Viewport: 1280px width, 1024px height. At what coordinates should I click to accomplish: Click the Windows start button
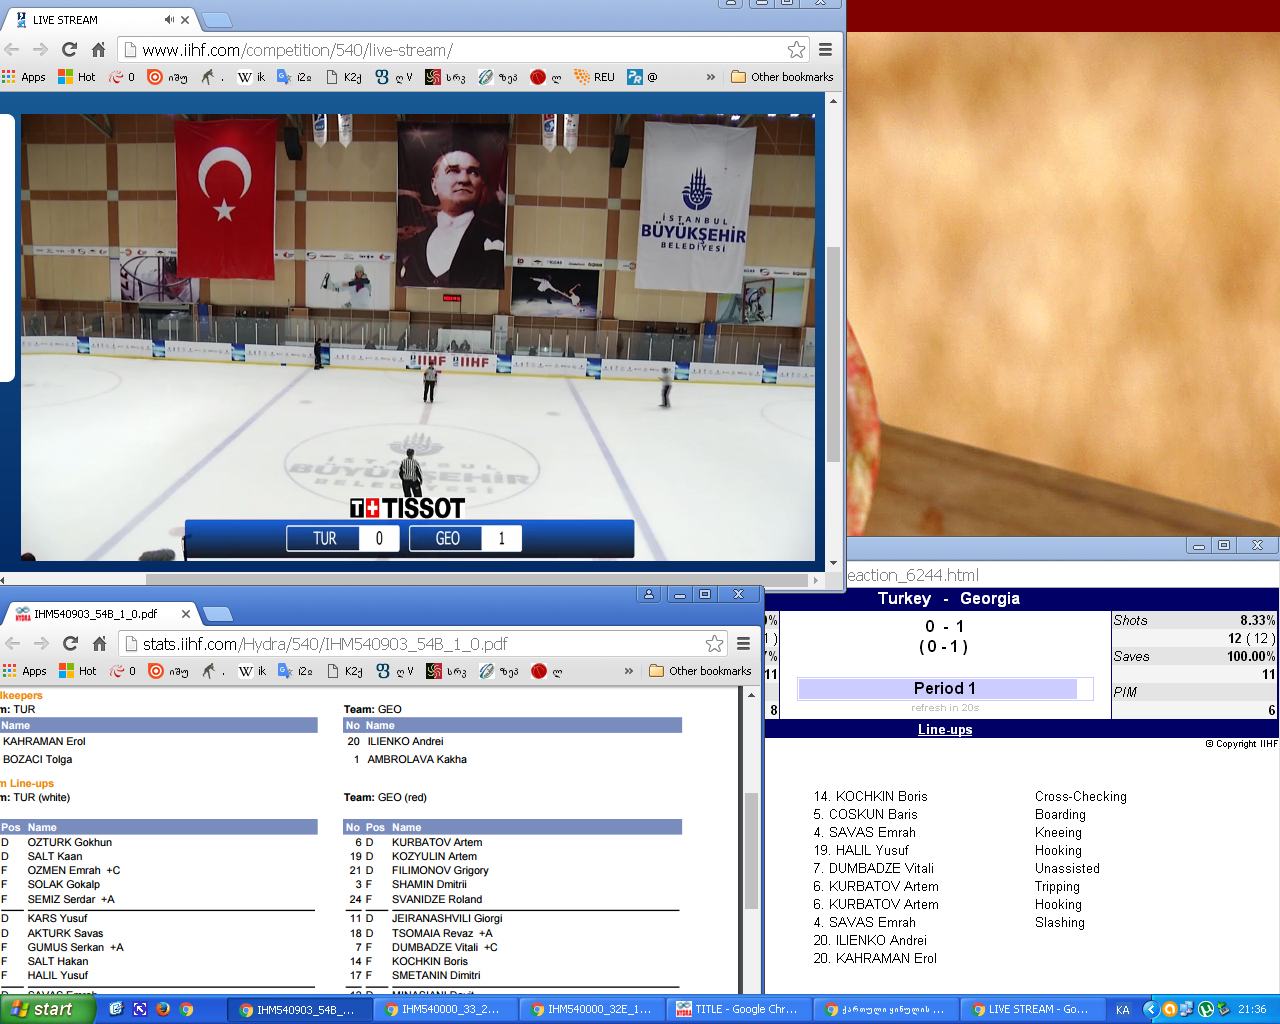(x=47, y=1009)
